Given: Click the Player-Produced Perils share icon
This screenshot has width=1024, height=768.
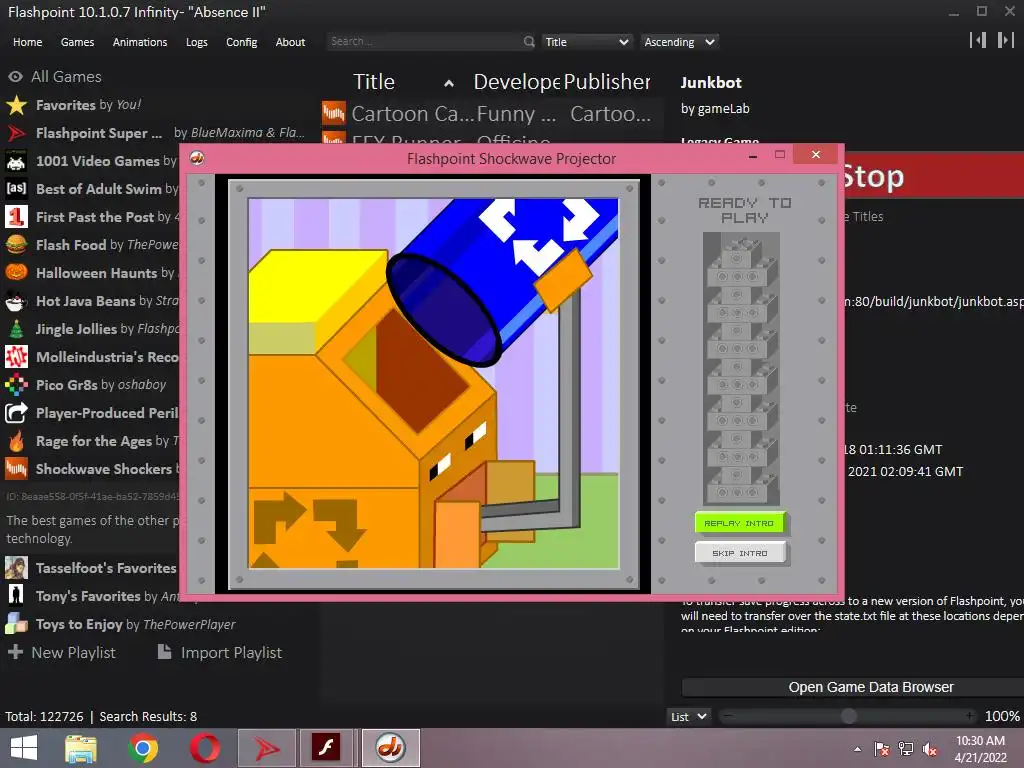Looking at the screenshot, I should pos(16,413).
